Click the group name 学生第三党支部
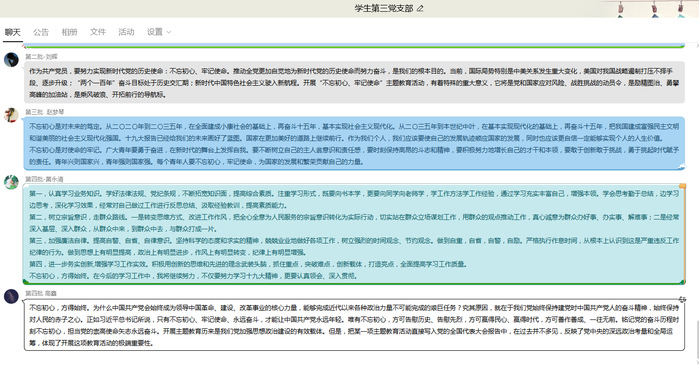This screenshot has width=699, height=365. click(x=384, y=8)
